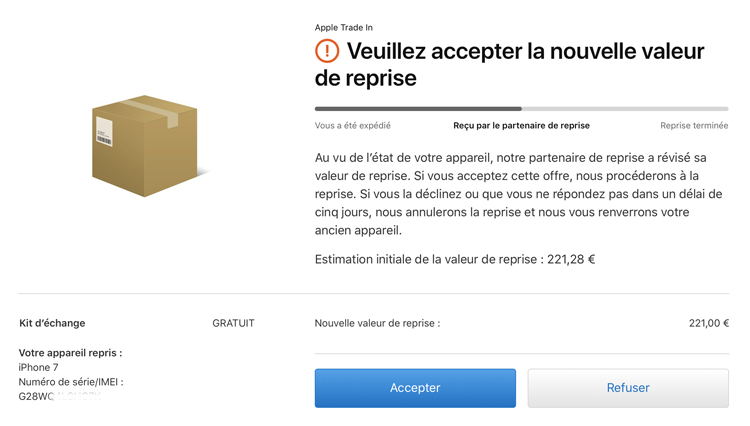Click the serial number starting G28W
750x426 pixels.
(x=60, y=396)
